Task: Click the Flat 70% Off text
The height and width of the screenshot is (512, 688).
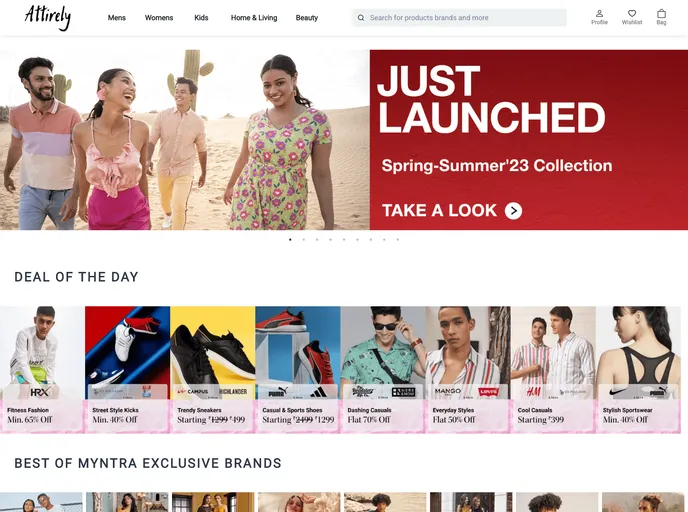Action: pyautogui.click(x=369, y=420)
